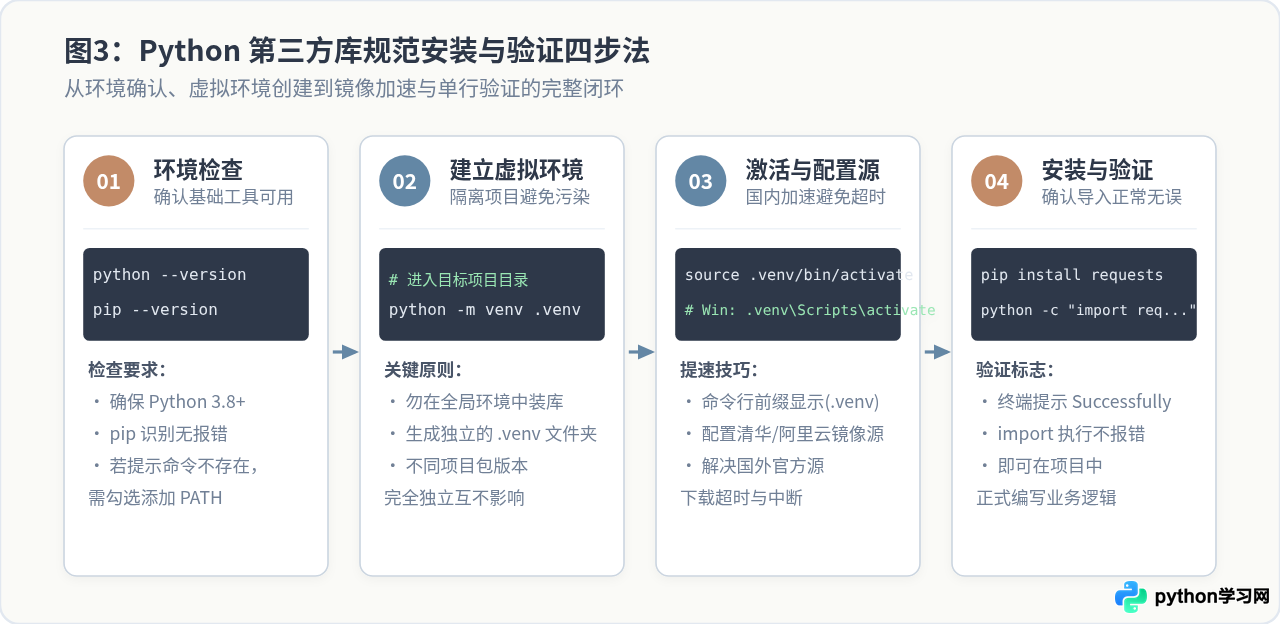Click the '关键原则：' label
This screenshot has height=624, width=1280.
click(x=423, y=370)
